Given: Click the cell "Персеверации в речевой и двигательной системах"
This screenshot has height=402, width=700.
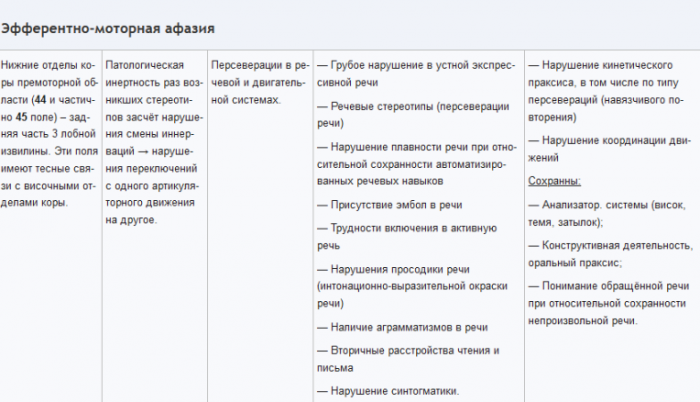Looking at the screenshot, I should (256, 81).
